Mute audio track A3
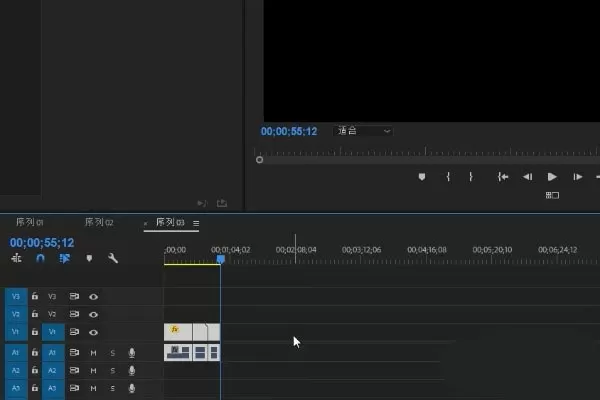Viewport: 600px width, 400px height. point(93,389)
